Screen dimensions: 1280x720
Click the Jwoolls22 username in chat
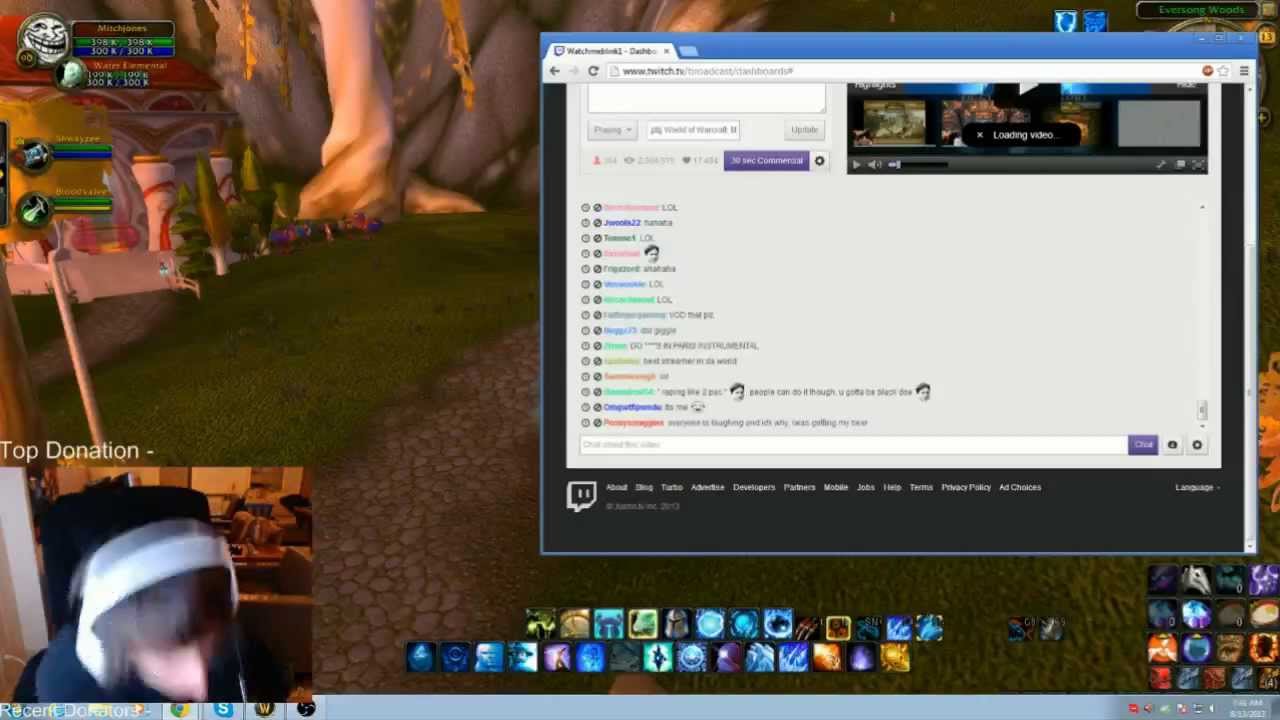(622, 223)
